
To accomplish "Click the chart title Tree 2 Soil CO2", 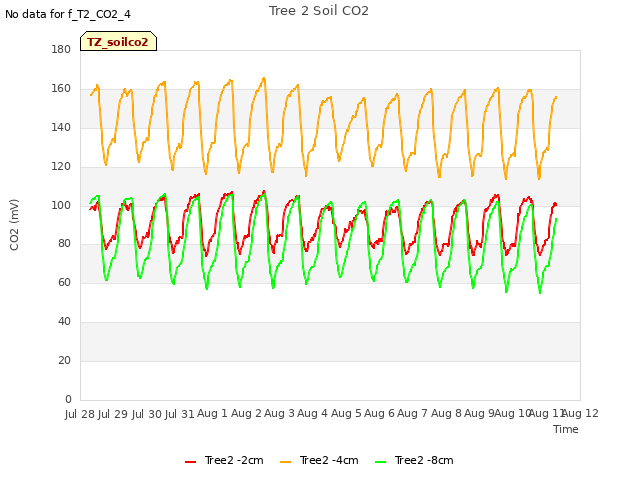I will point(319,11).
